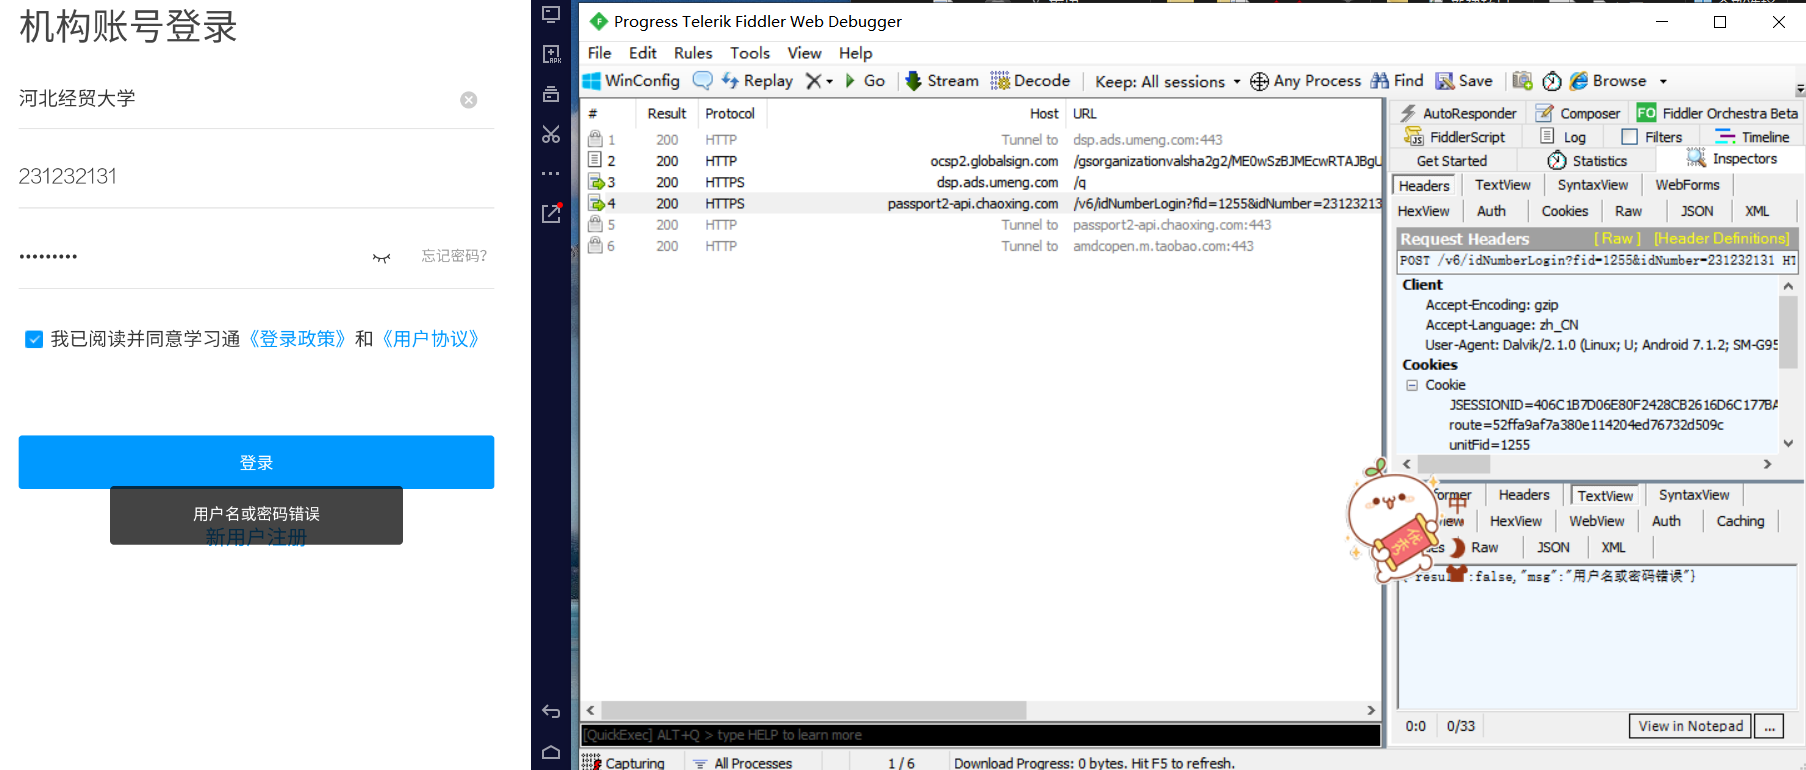The height and width of the screenshot is (770, 1806).
Task: Open Find sessions binoculars
Action: pyautogui.click(x=1397, y=81)
